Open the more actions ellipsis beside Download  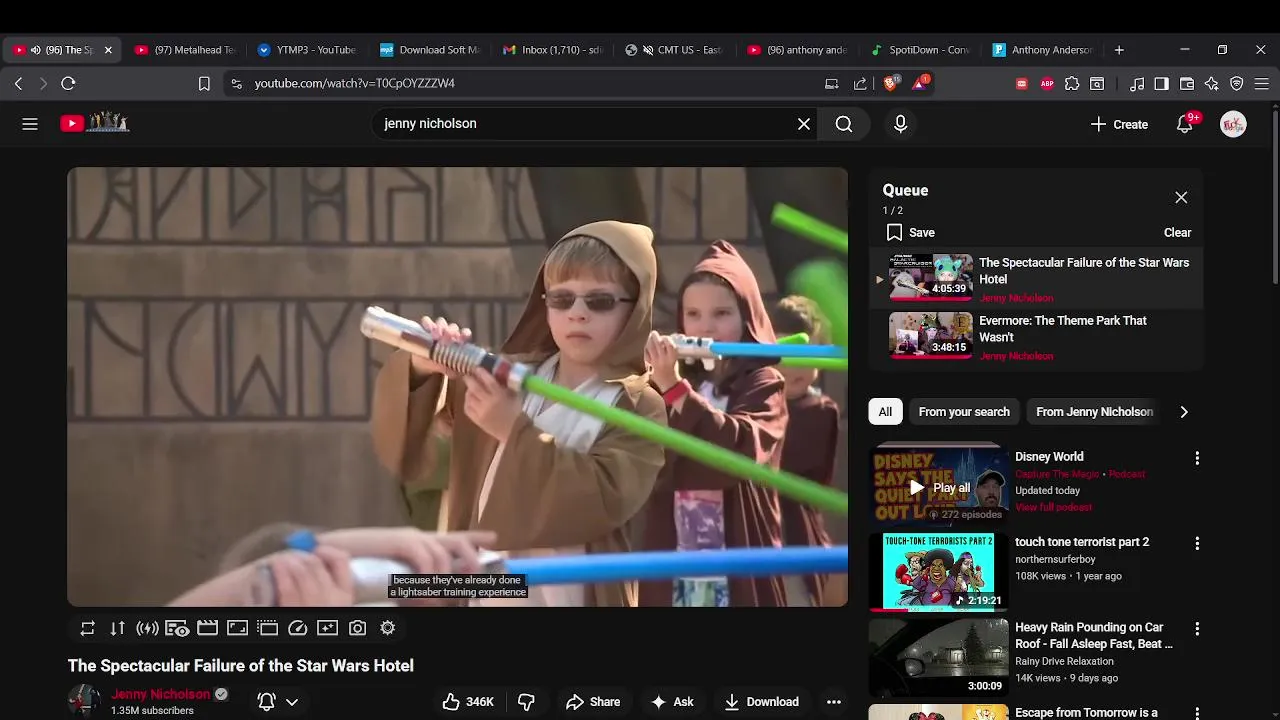[x=834, y=702]
